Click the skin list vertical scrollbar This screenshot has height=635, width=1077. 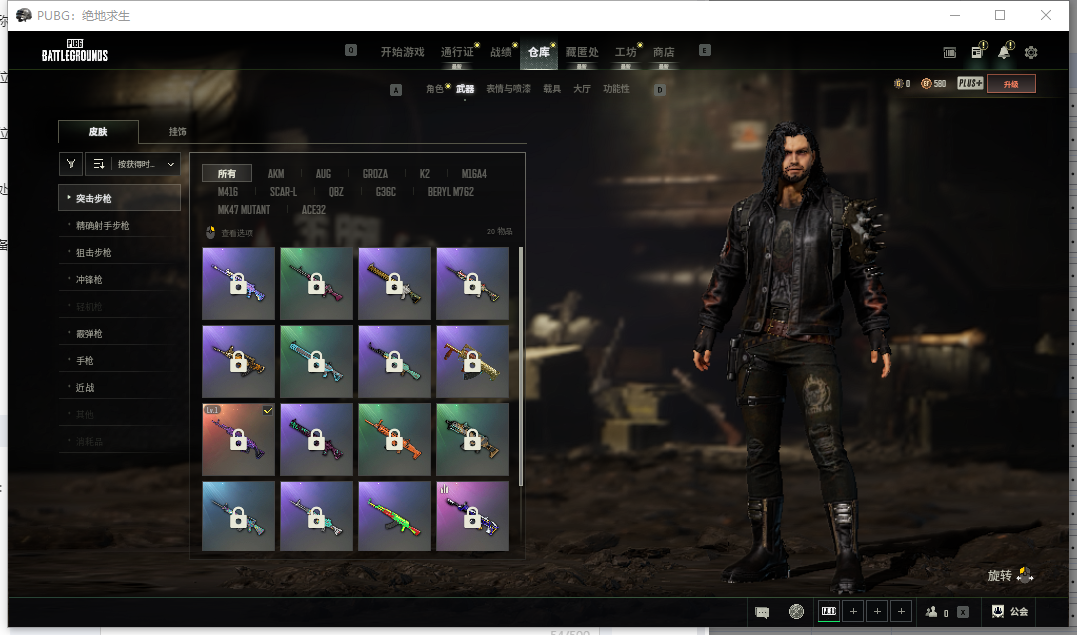pos(520,365)
